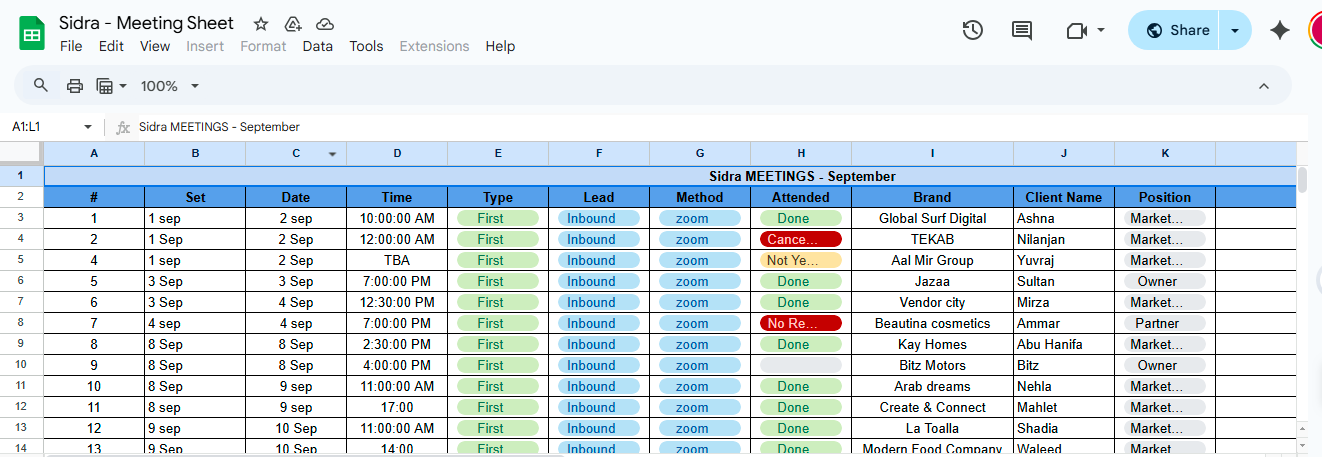
Task: Click the move to folder icon
Action: point(293,24)
